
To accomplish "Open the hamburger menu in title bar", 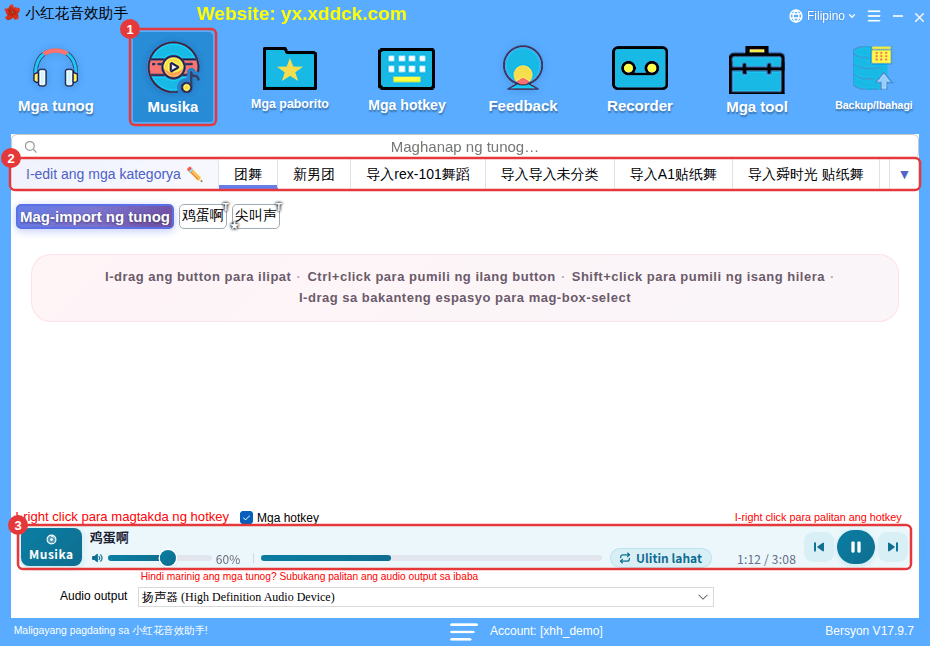I will pyautogui.click(x=874, y=16).
